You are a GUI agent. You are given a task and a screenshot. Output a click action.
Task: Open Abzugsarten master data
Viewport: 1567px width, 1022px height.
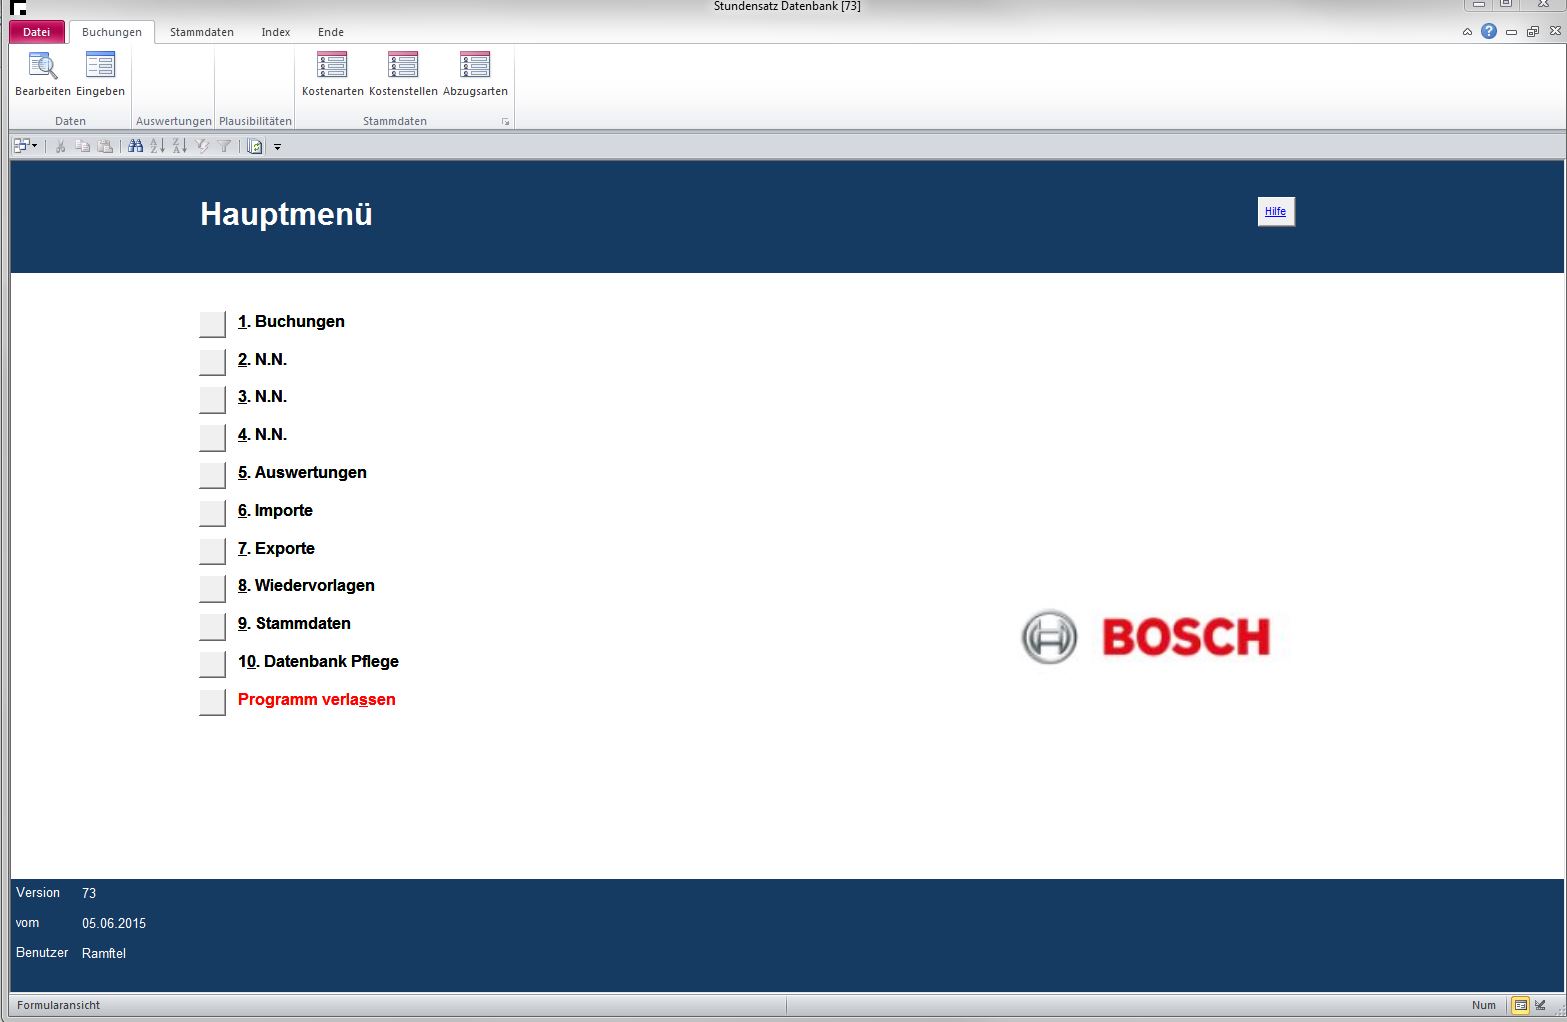click(475, 74)
